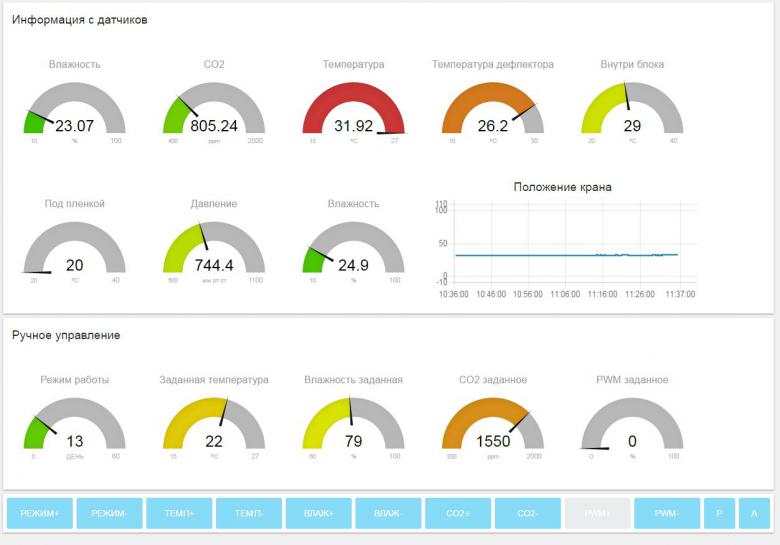Click the A mode button
780x545 pixels.
(754, 513)
